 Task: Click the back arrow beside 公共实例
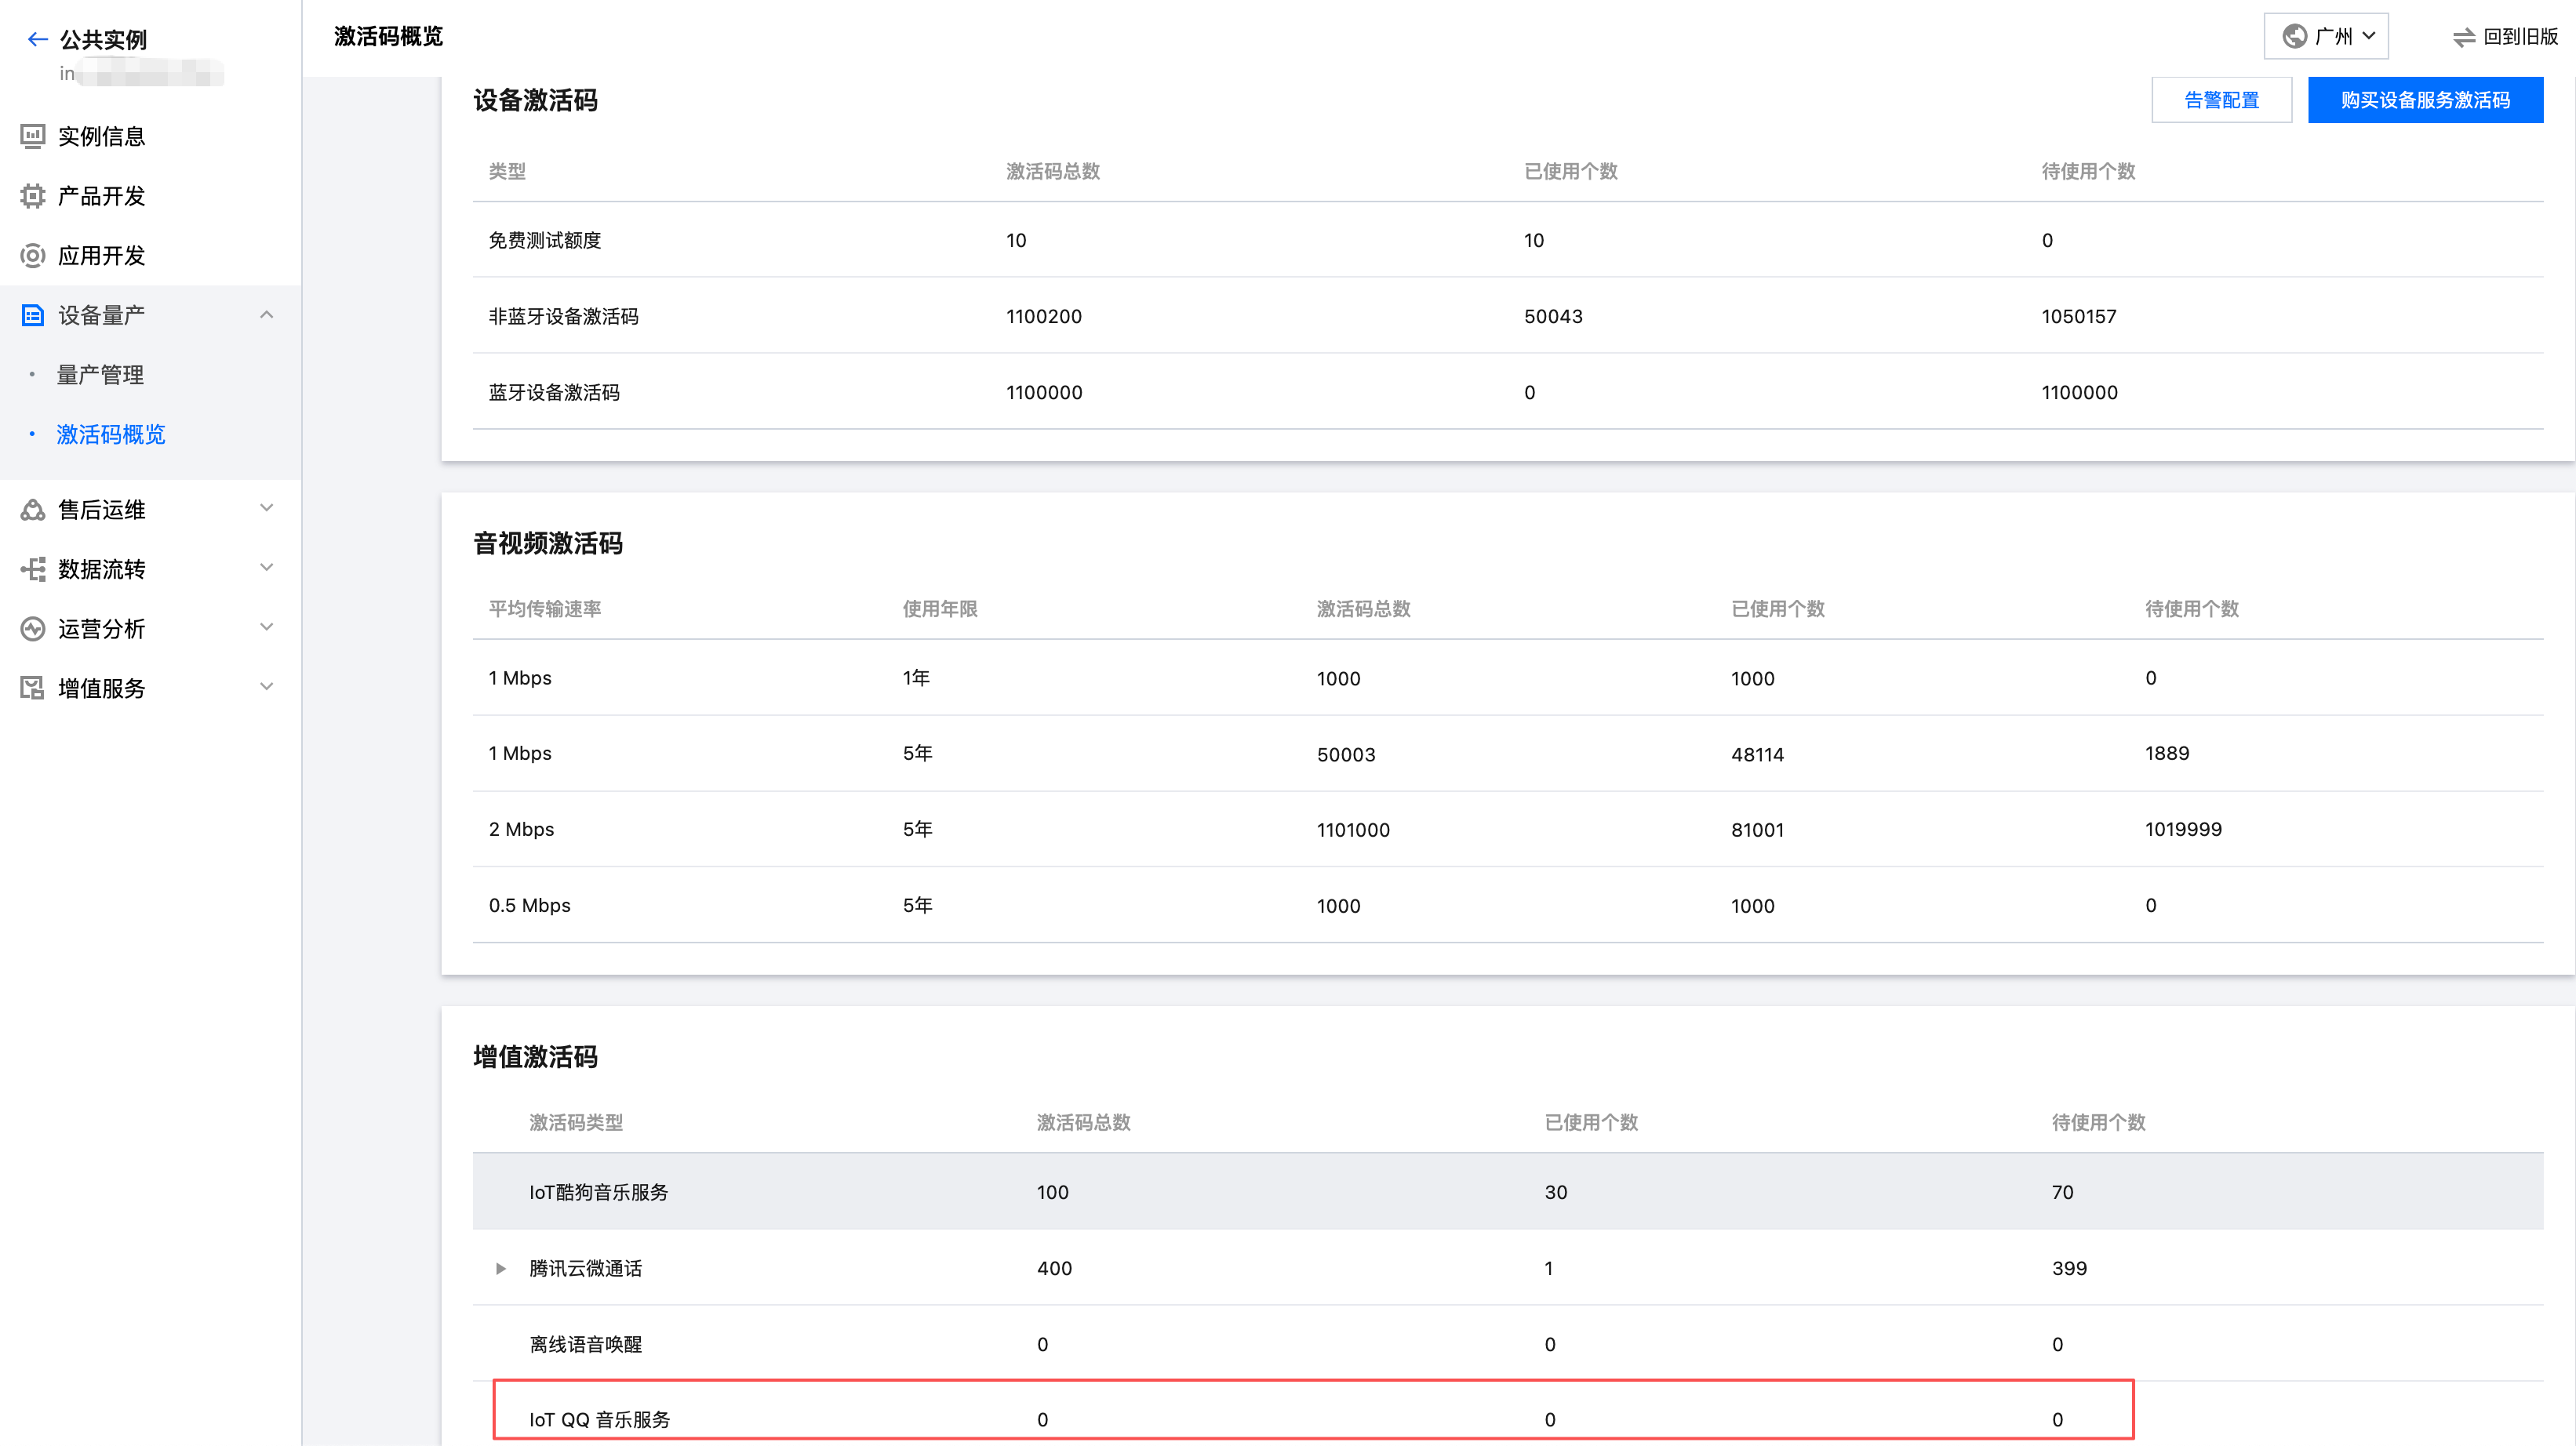37,39
